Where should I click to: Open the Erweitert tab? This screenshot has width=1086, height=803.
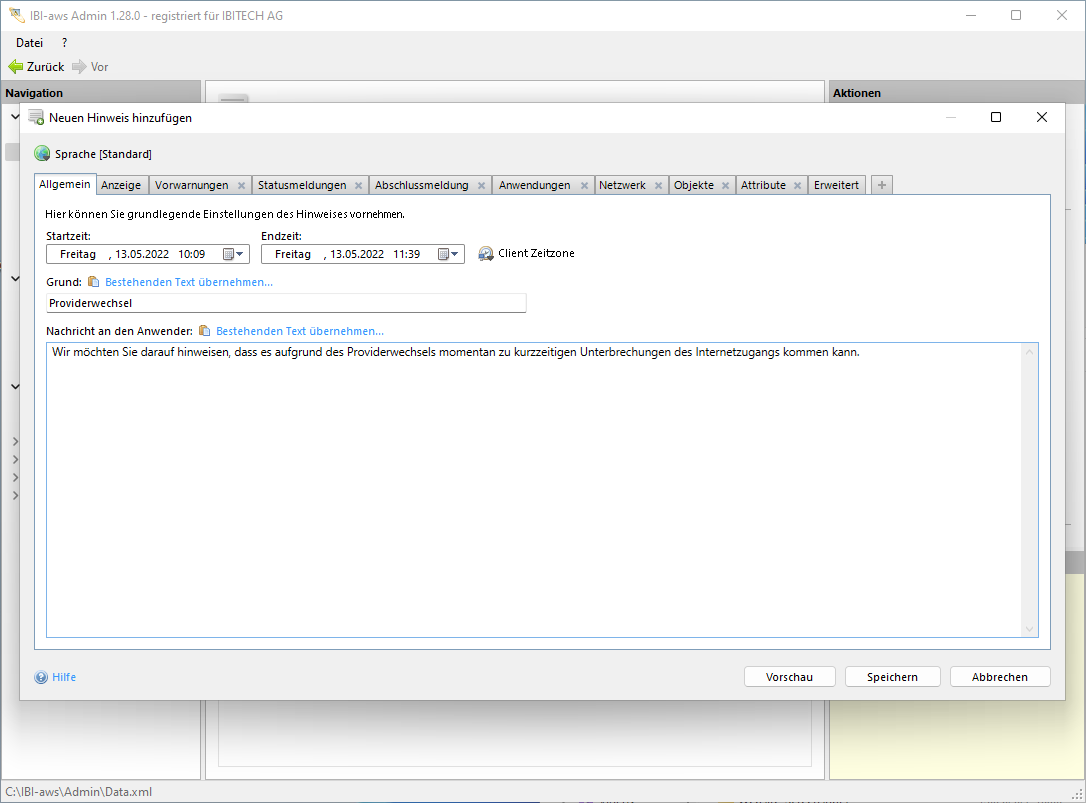(836, 185)
